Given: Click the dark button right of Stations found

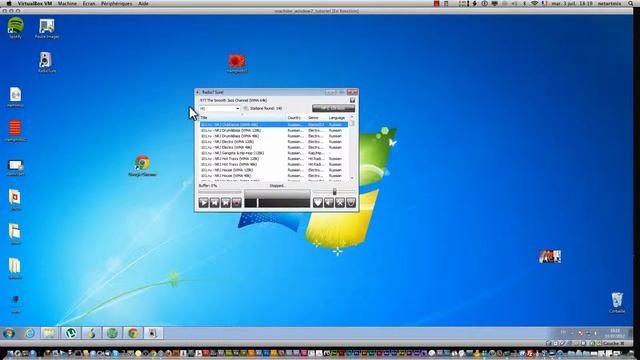Looking at the screenshot, I should tap(333, 108).
